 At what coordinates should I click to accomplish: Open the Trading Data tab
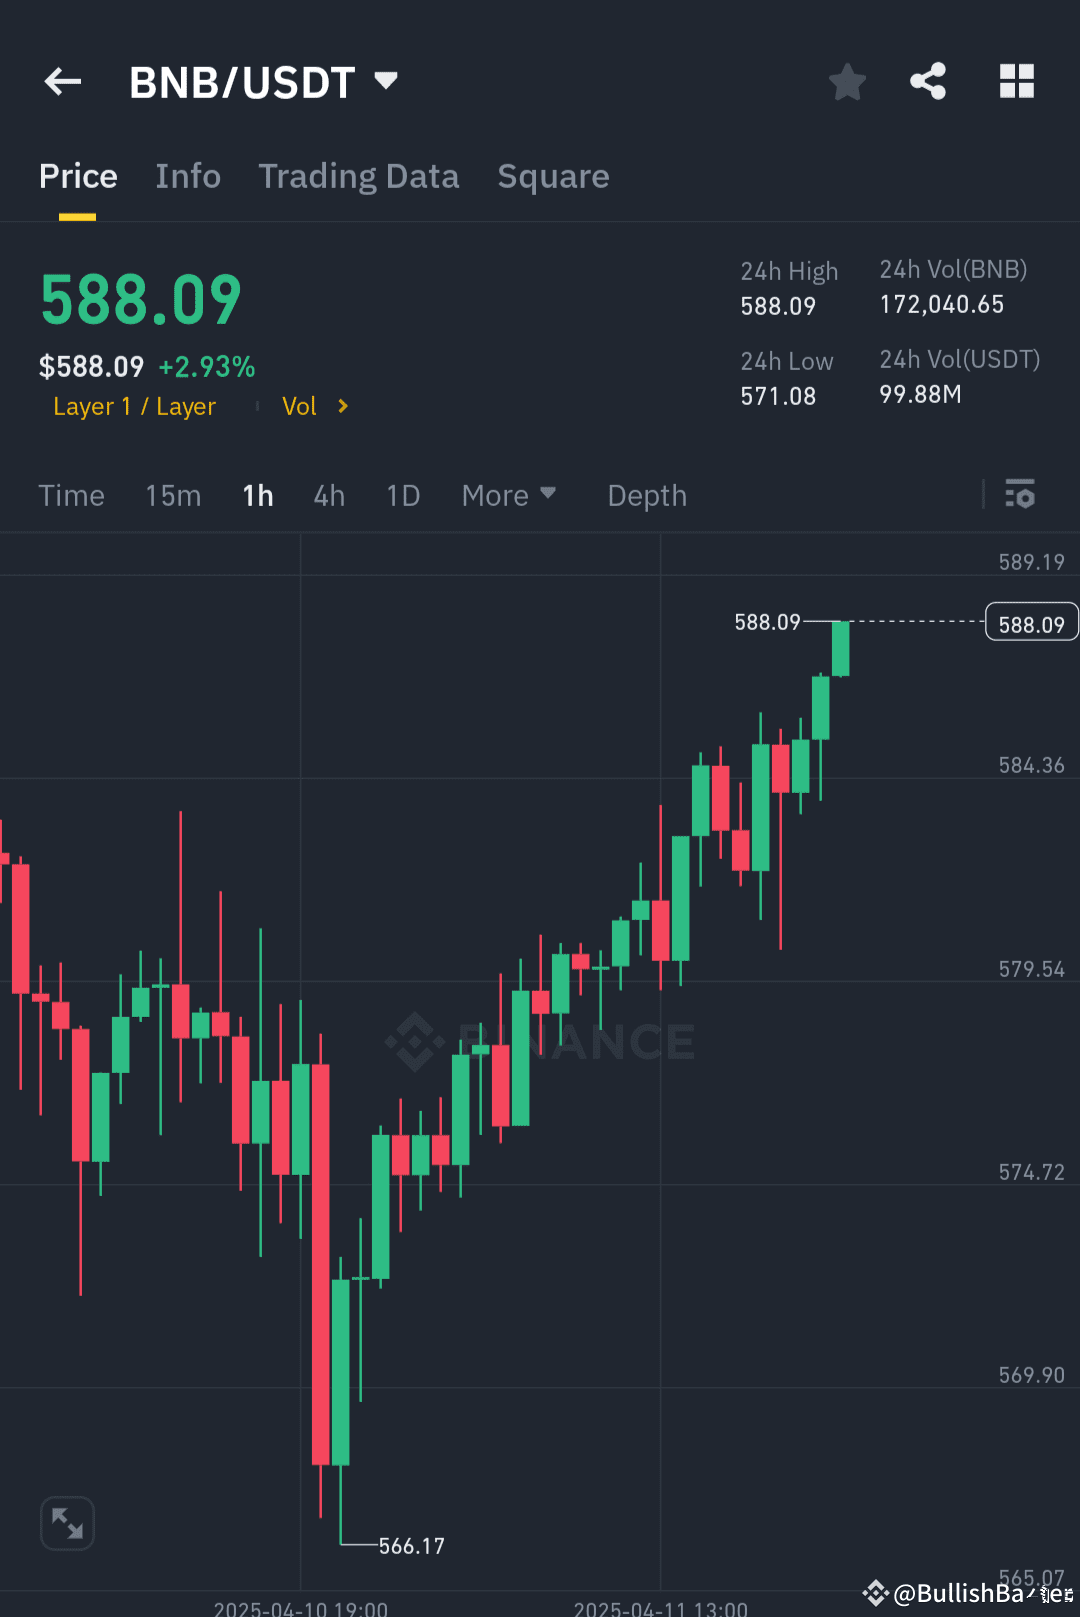(358, 176)
